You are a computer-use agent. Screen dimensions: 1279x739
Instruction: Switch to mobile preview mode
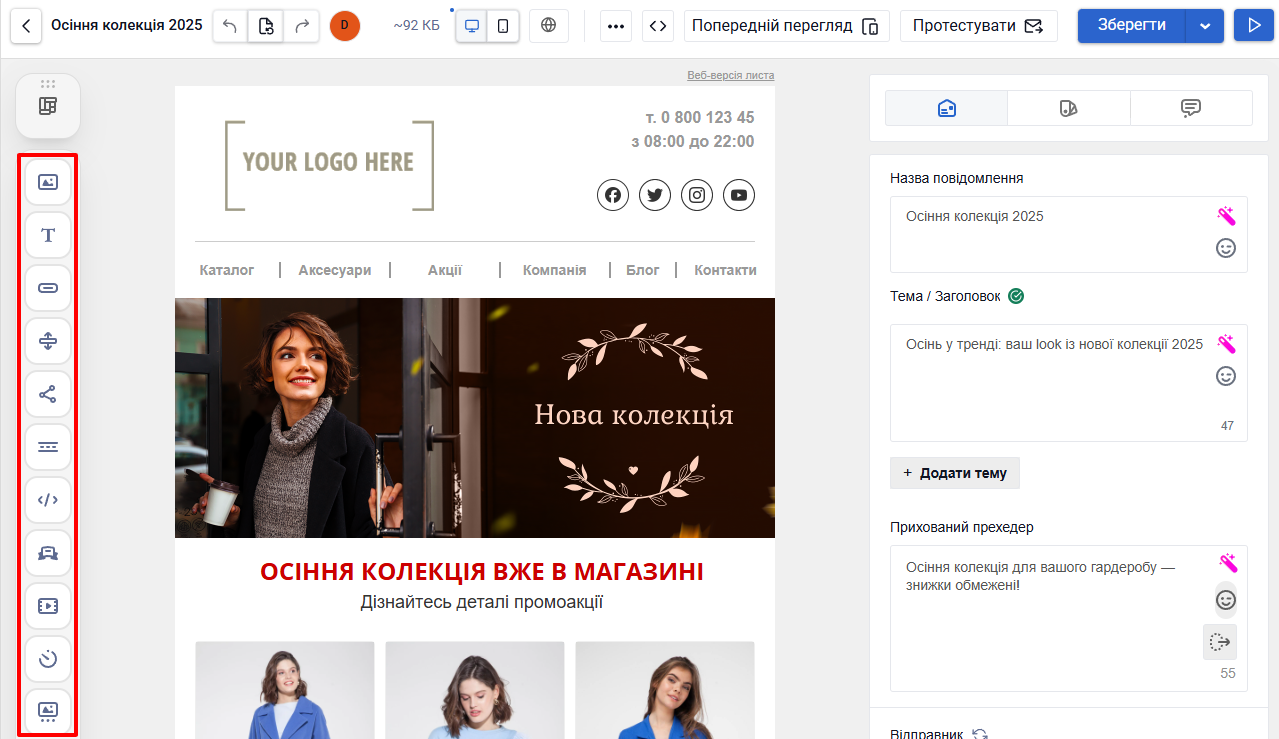(x=503, y=26)
